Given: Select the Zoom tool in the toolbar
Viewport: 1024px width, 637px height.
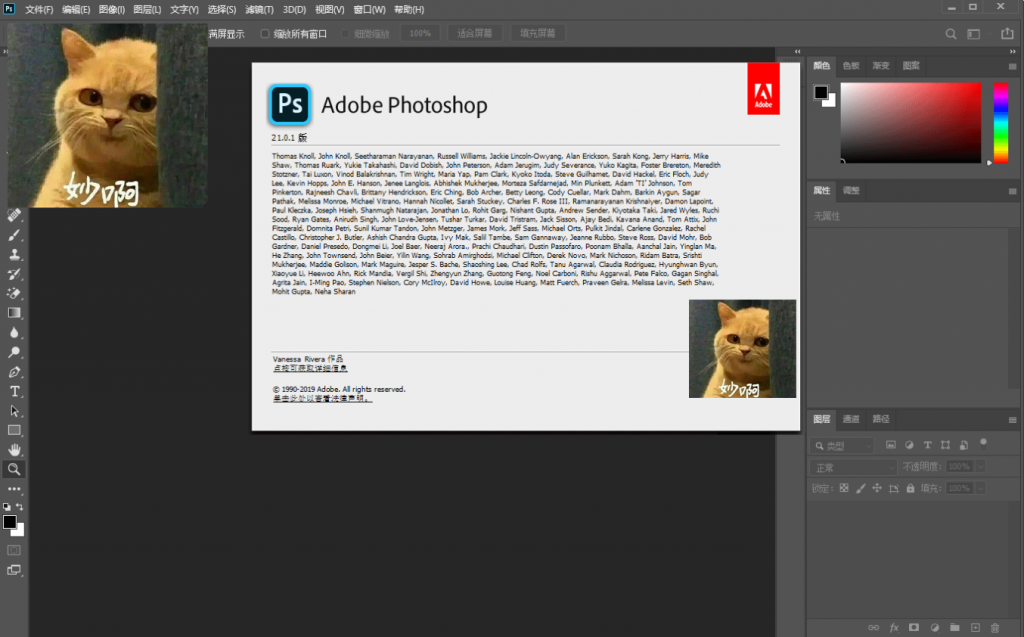Looking at the screenshot, I should tap(14, 469).
